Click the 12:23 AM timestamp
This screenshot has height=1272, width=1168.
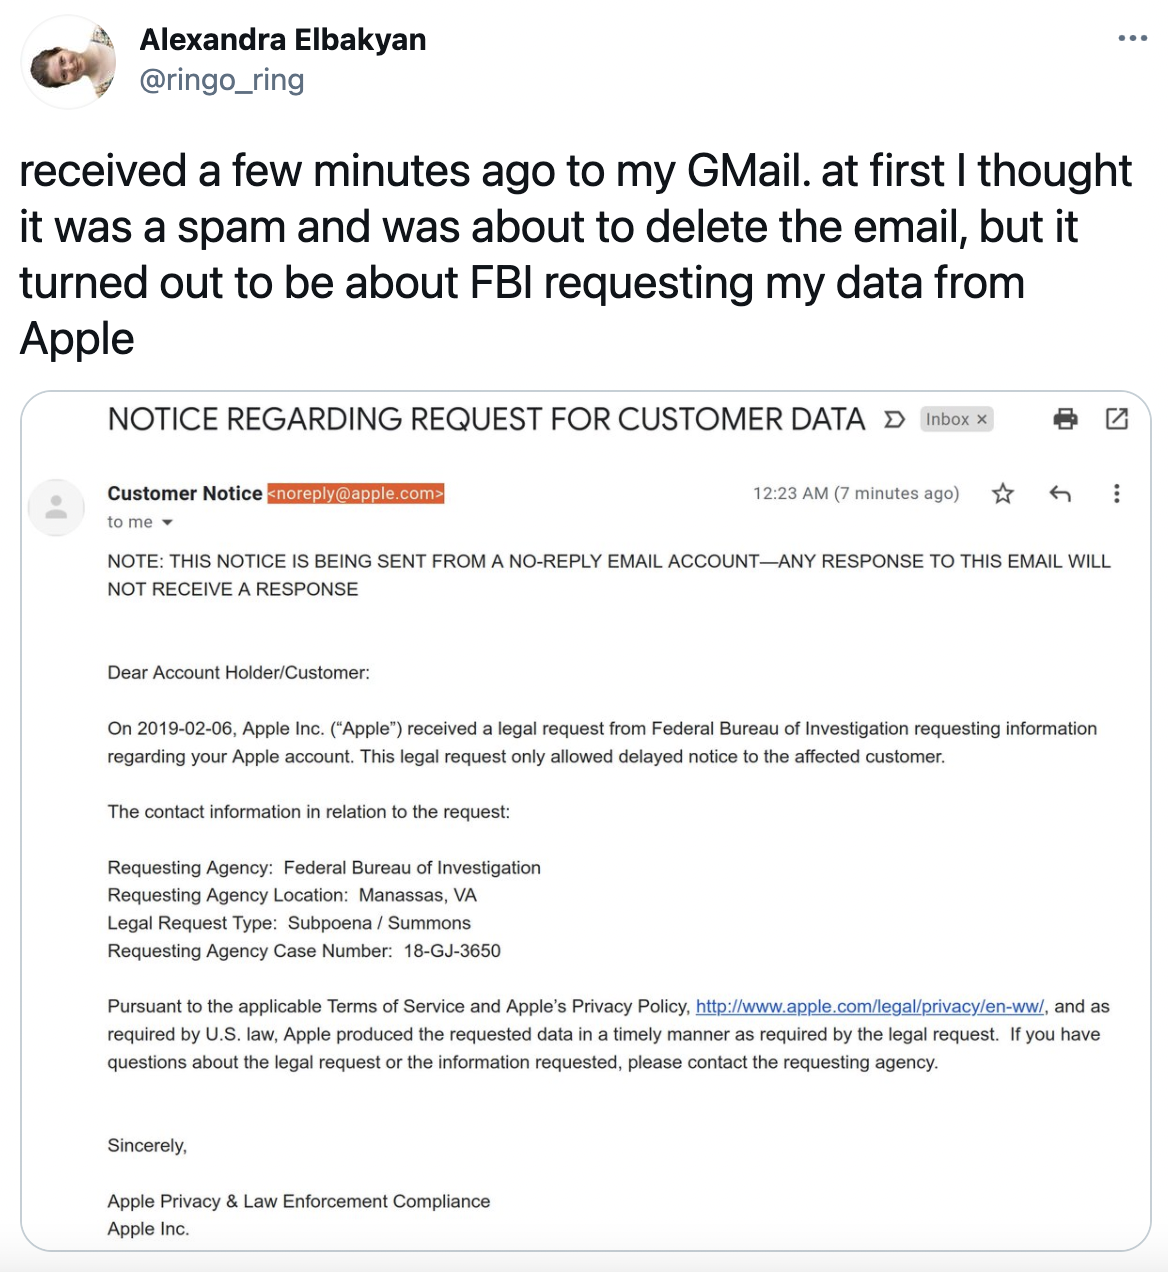[856, 493]
